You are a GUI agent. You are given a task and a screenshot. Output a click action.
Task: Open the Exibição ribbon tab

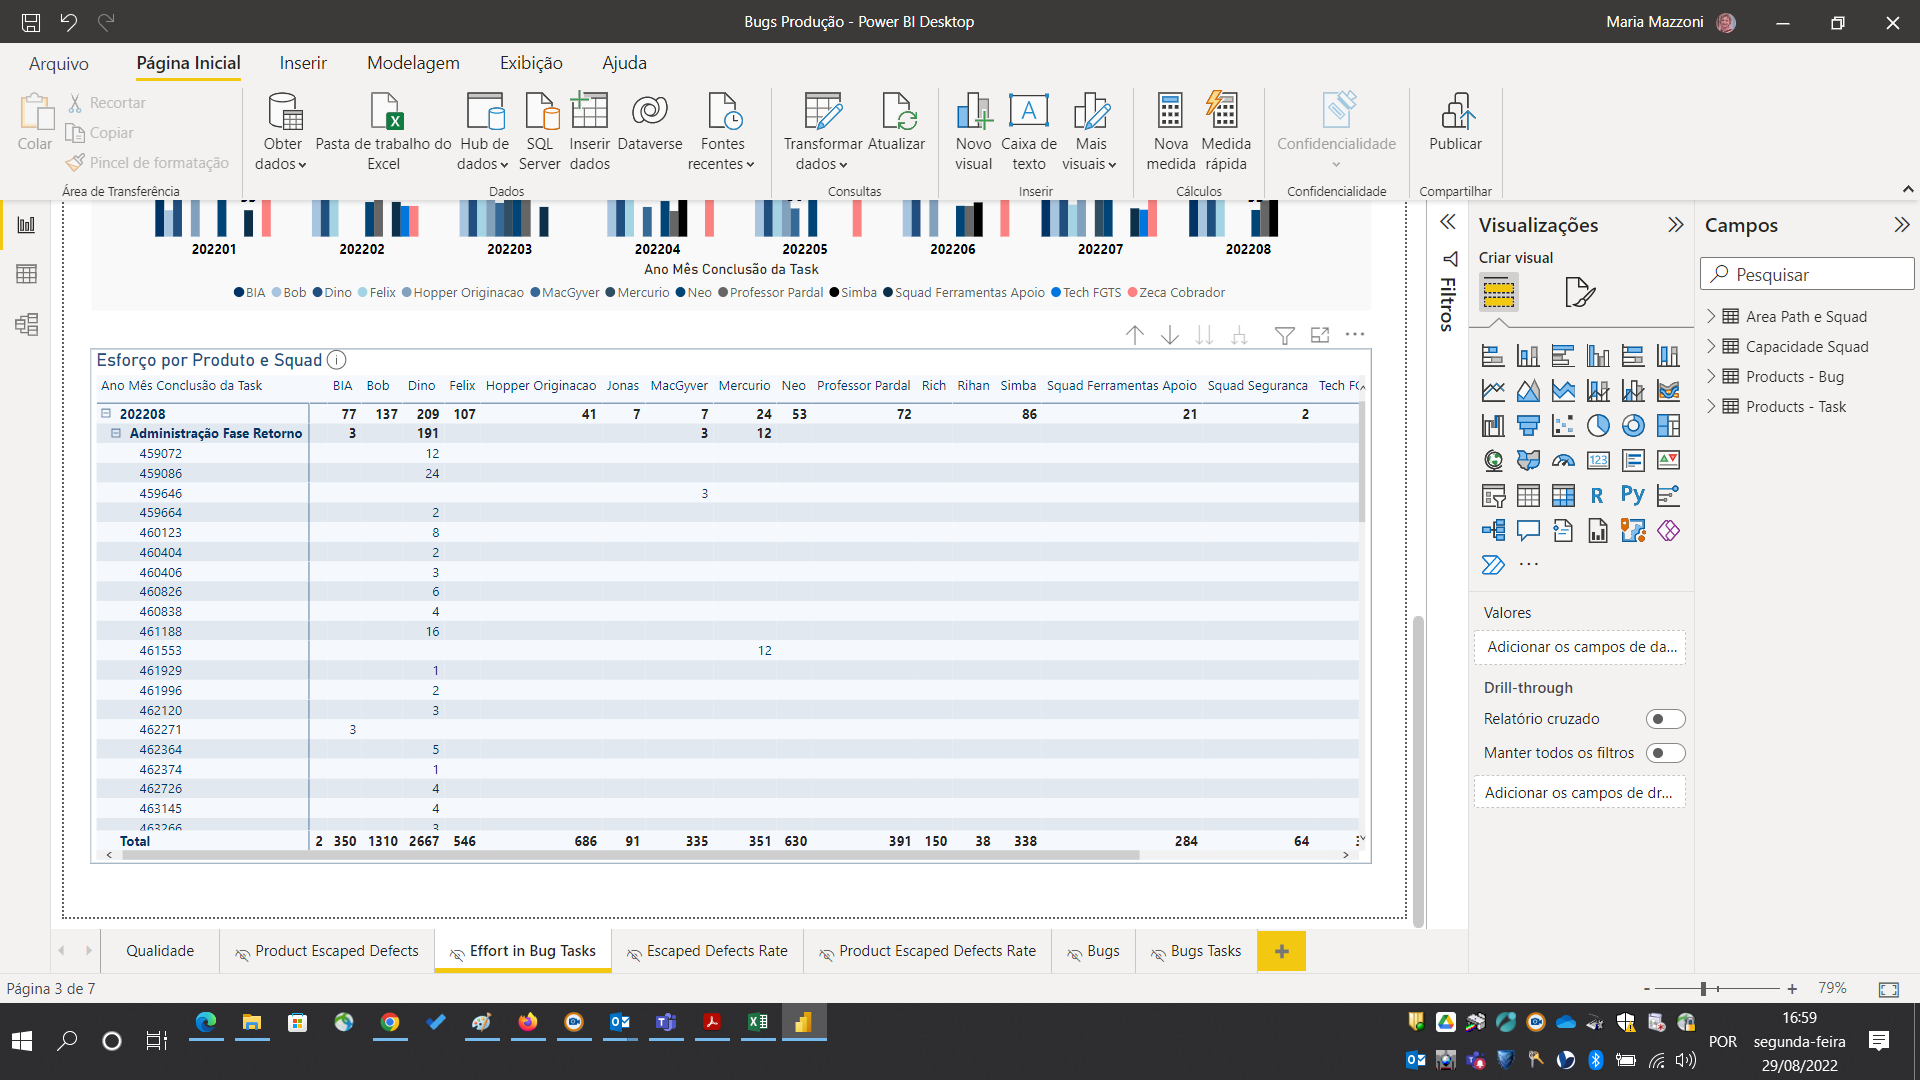(531, 63)
